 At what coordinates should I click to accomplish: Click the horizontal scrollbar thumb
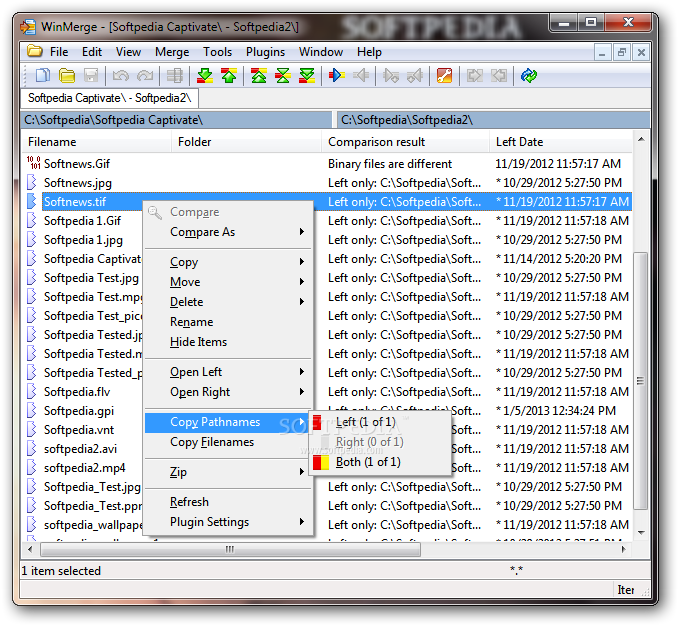(x=230, y=549)
